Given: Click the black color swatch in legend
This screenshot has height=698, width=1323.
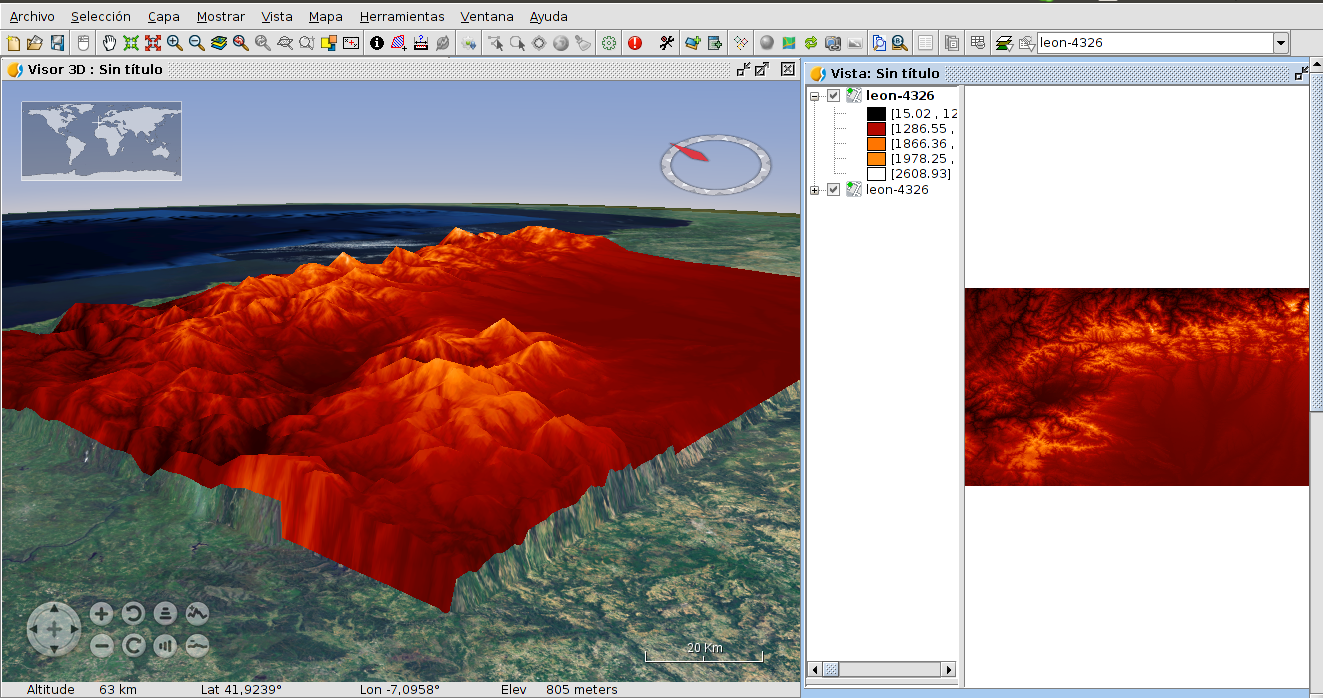Looking at the screenshot, I should coord(876,114).
